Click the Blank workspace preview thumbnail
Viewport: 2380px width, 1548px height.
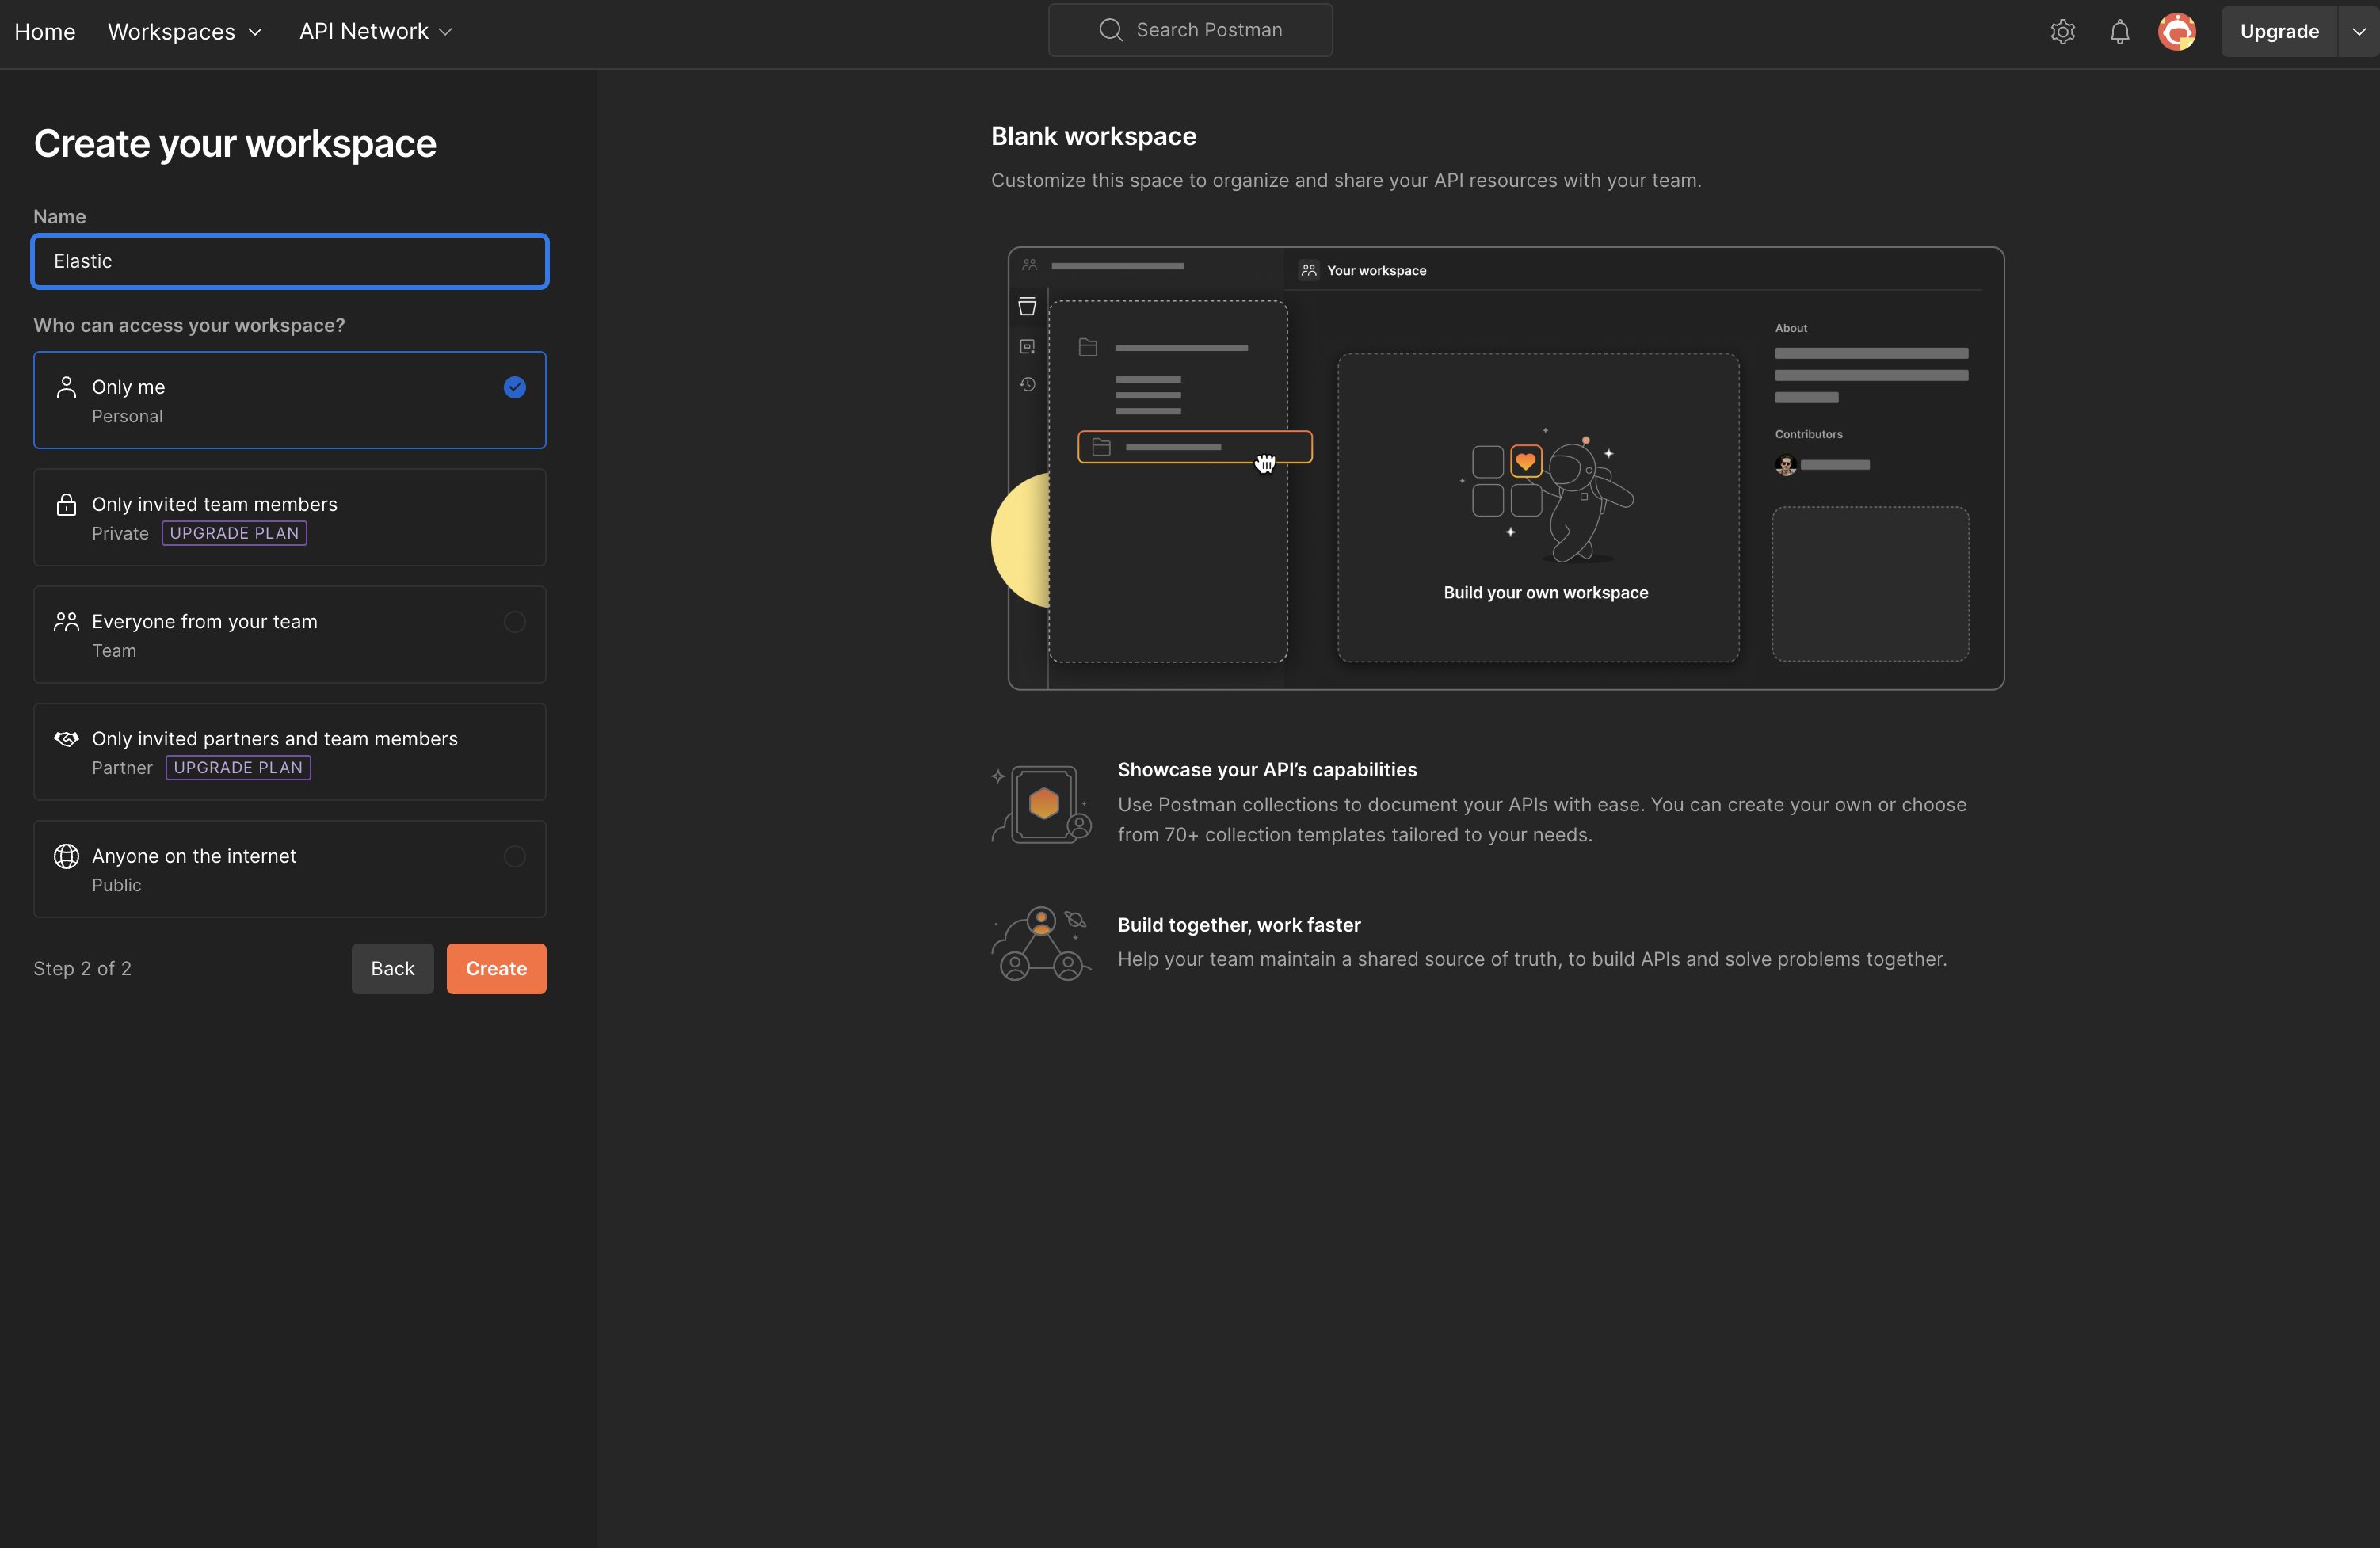pyautogui.click(x=1505, y=468)
